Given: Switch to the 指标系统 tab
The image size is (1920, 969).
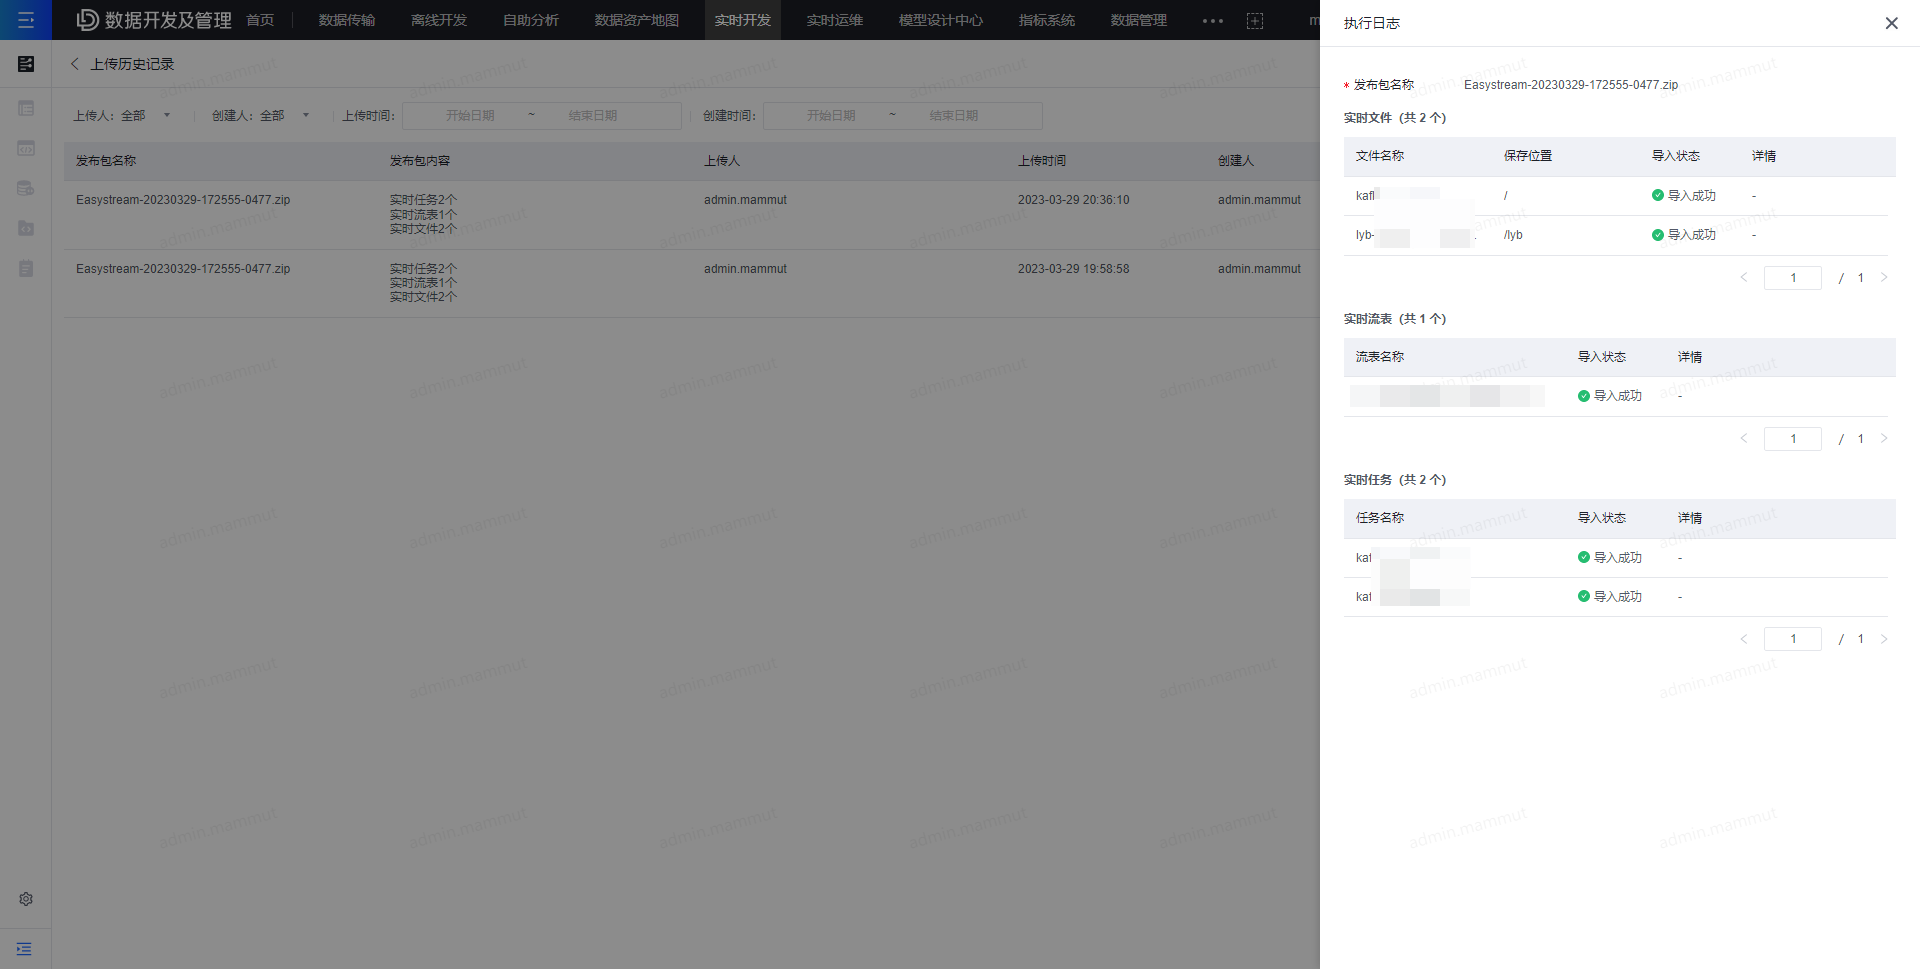Looking at the screenshot, I should (x=1047, y=20).
